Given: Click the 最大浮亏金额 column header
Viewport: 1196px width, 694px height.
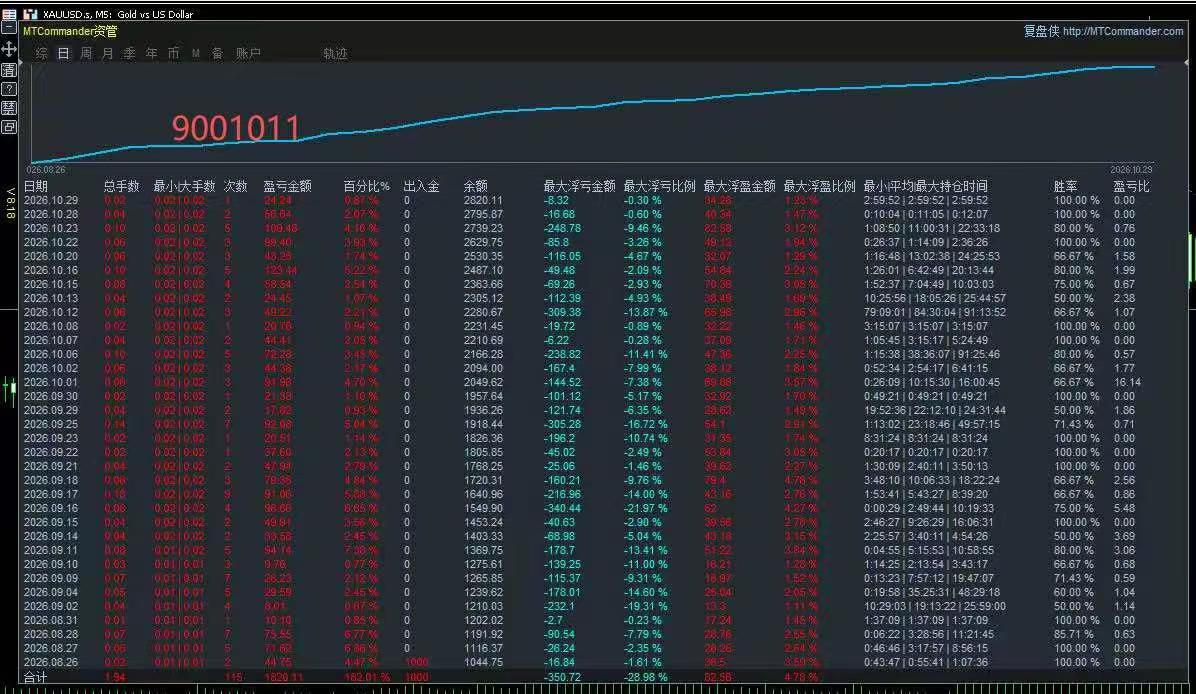Looking at the screenshot, I should point(580,186).
